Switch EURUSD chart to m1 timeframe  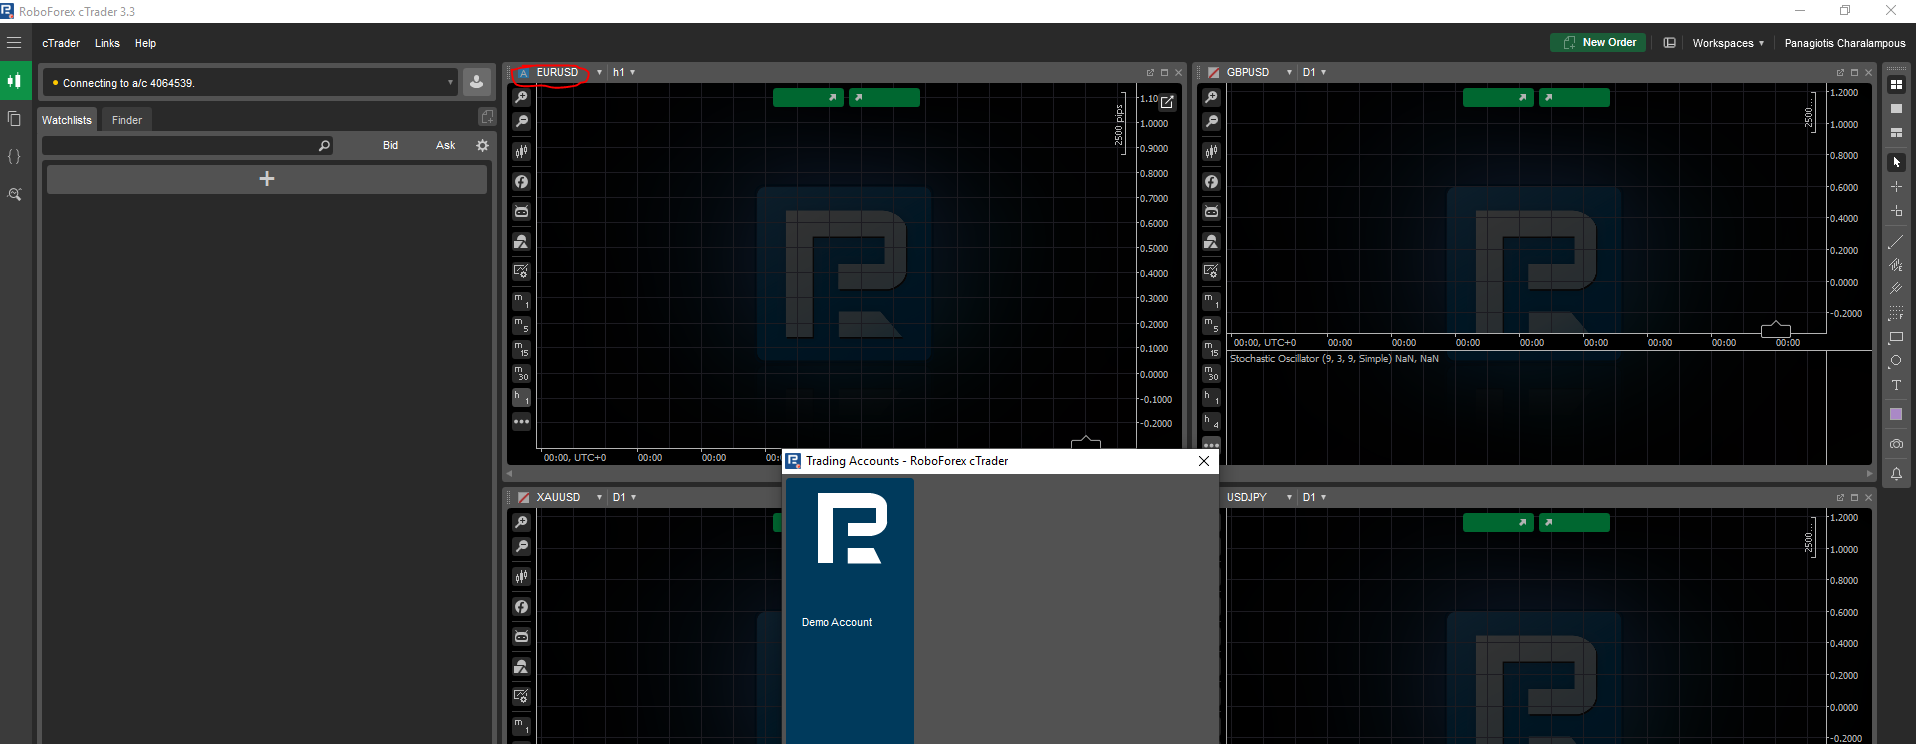521,301
